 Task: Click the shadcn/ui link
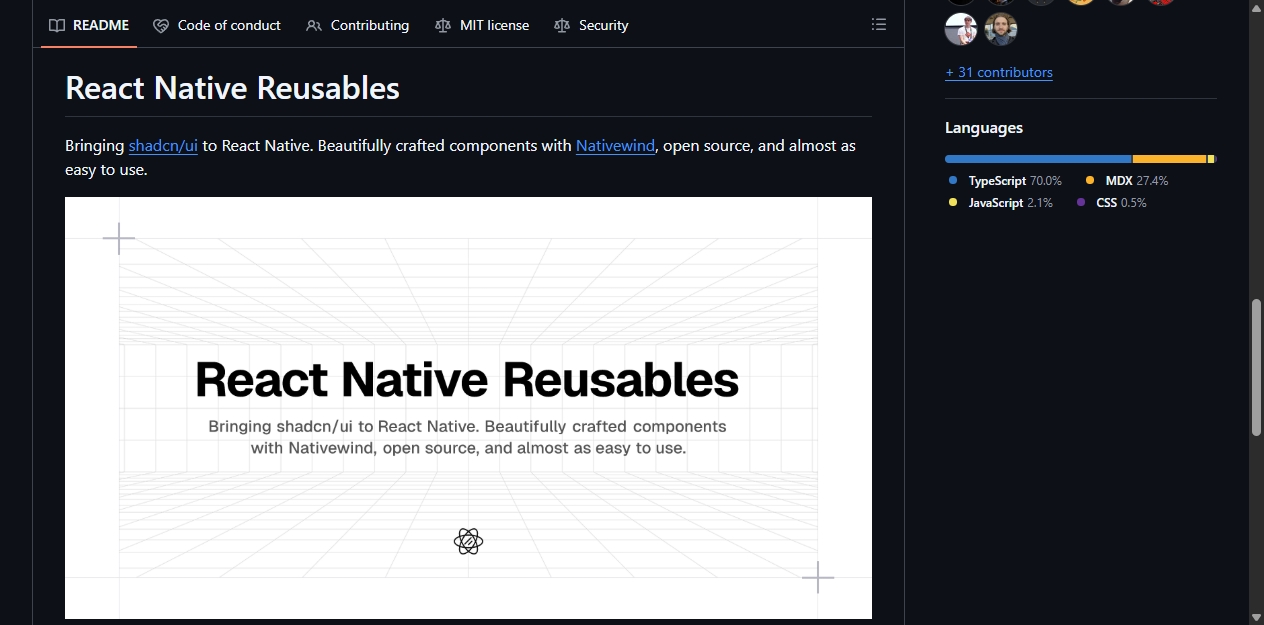163,146
